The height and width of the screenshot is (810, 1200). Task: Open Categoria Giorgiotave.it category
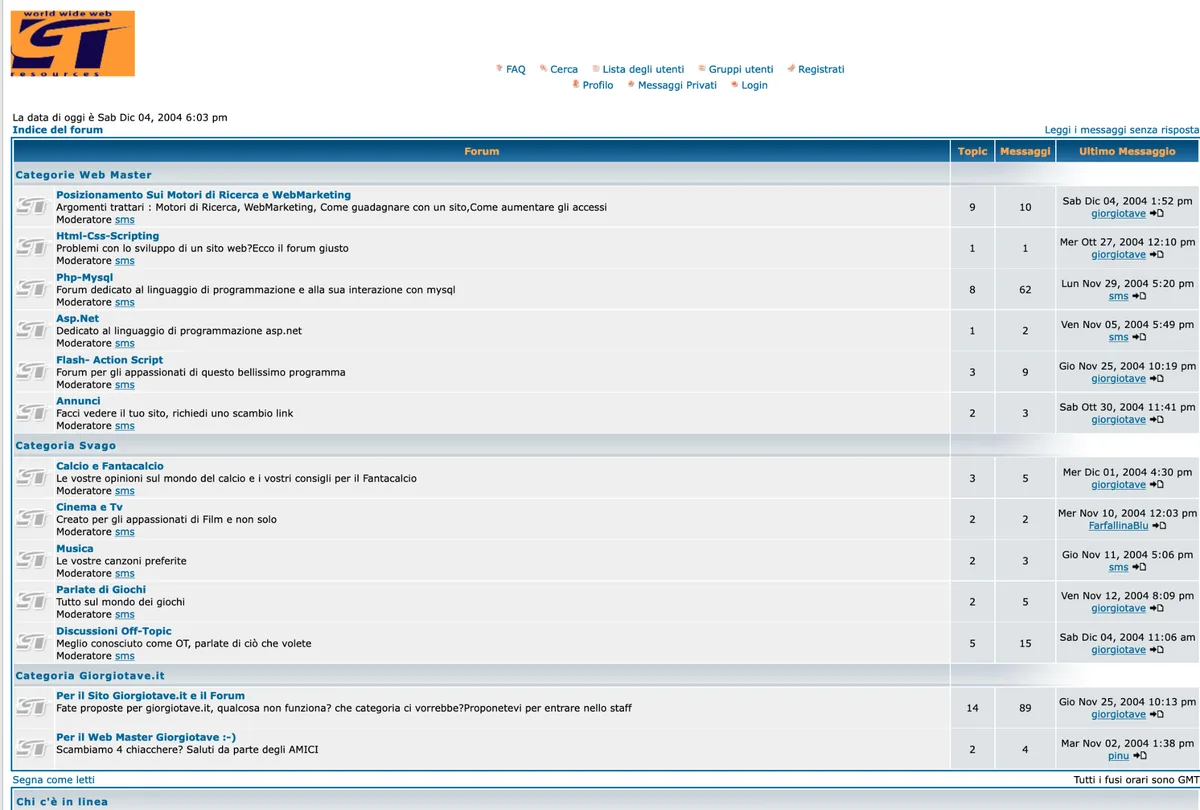pos(90,676)
